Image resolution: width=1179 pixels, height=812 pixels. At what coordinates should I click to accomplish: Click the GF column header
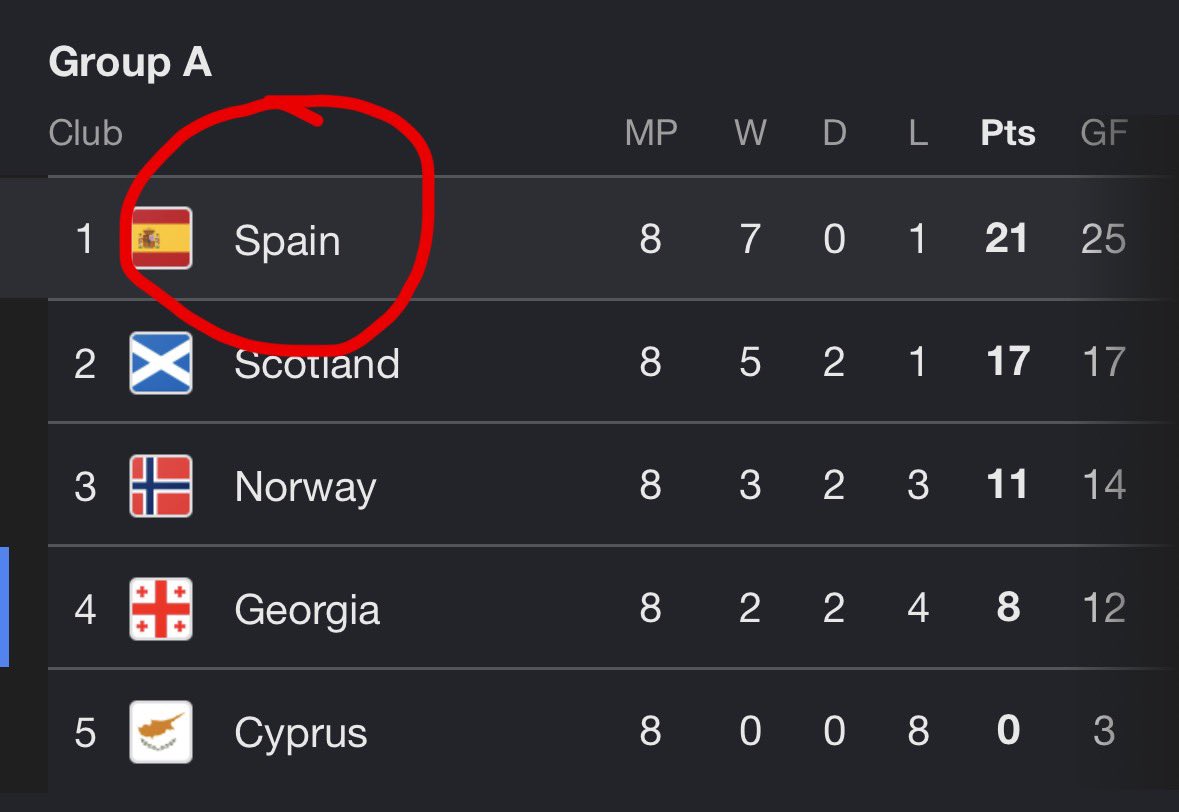(x=1104, y=133)
